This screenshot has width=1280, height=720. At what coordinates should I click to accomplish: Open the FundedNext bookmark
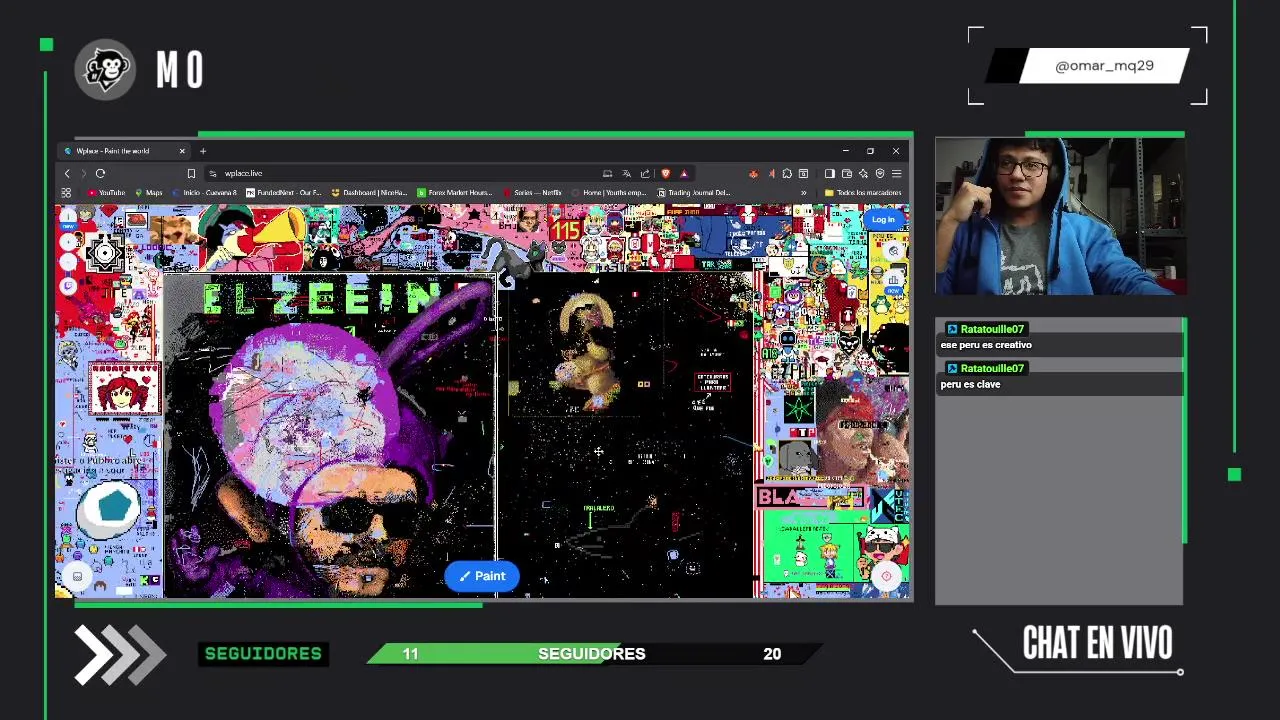click(284, 193)
